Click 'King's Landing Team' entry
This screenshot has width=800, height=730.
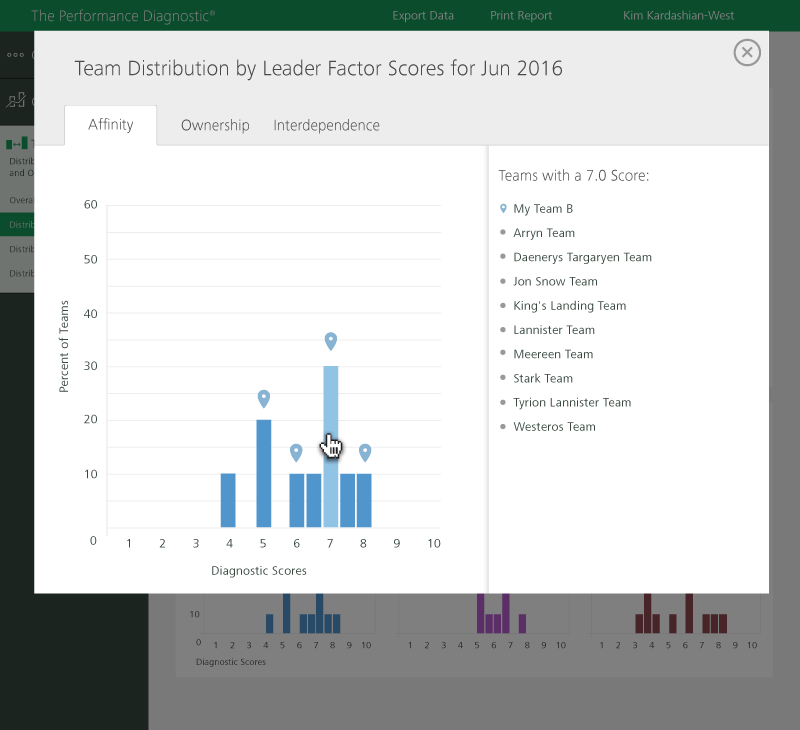tap(569, 306)
